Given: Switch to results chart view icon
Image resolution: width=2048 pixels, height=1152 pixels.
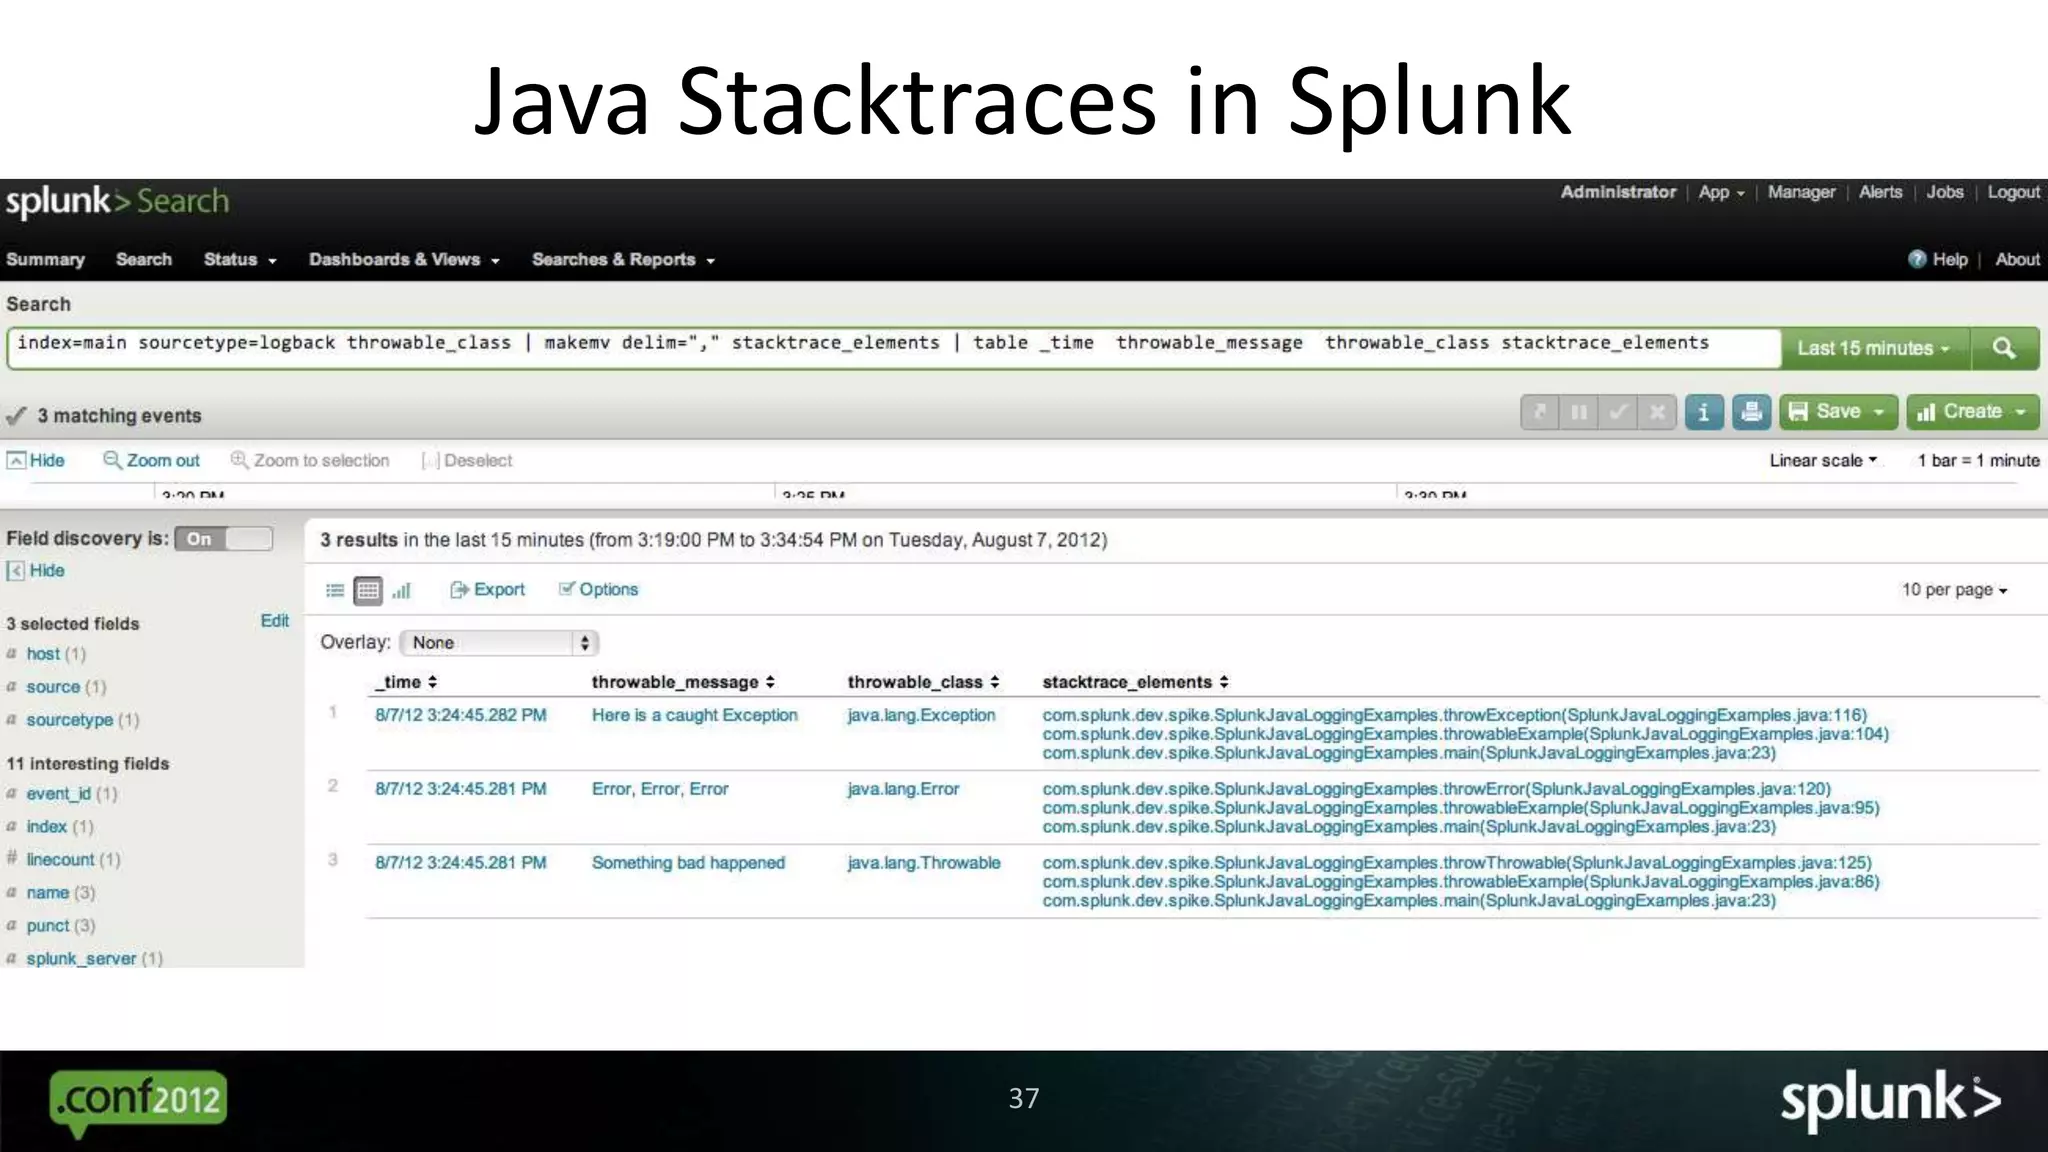Looking at the screenshot, I should pyautogui.click(x=402, y=591).
